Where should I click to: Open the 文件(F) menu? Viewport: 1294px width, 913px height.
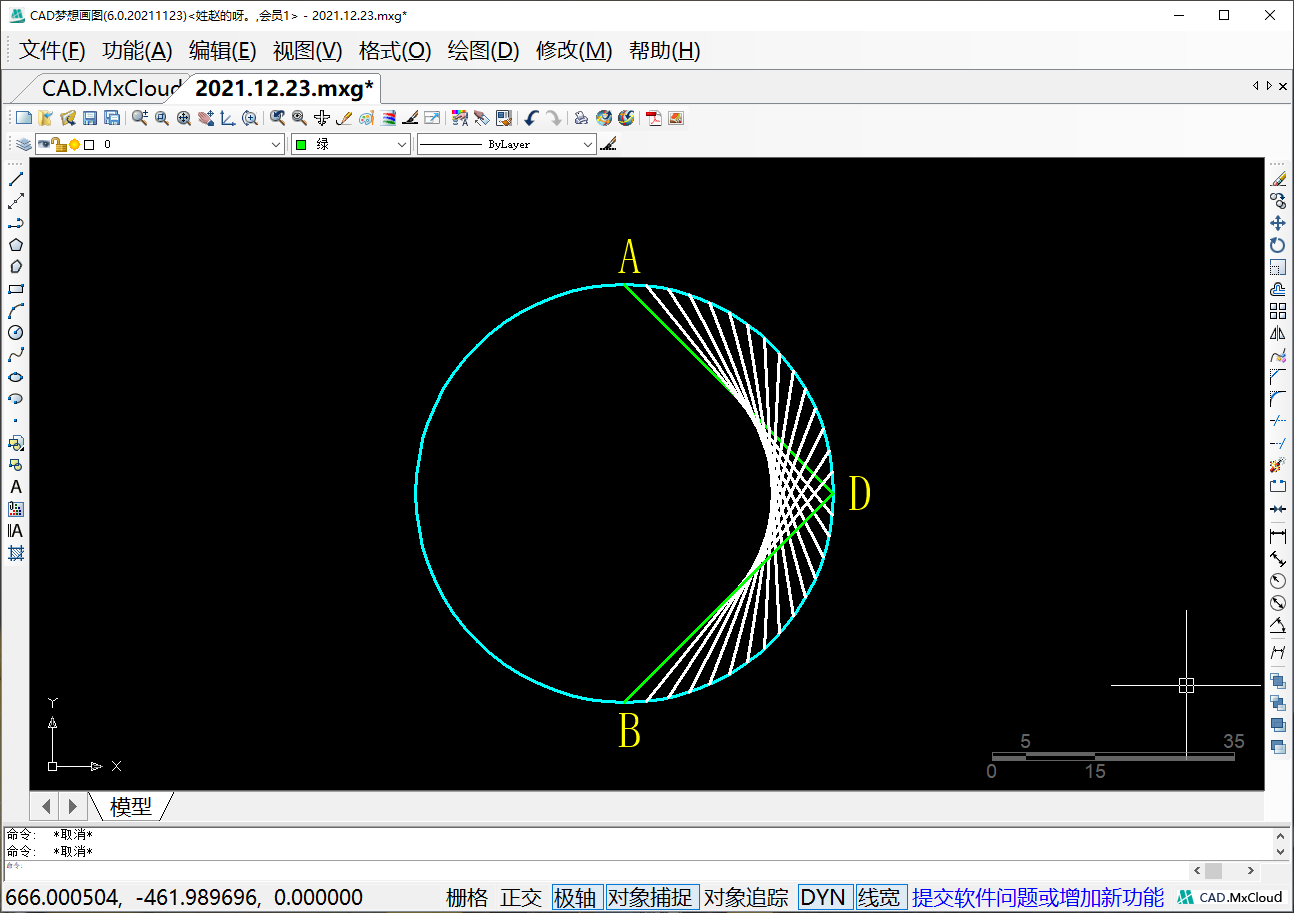pyautogui.click(x=53, y=51)
